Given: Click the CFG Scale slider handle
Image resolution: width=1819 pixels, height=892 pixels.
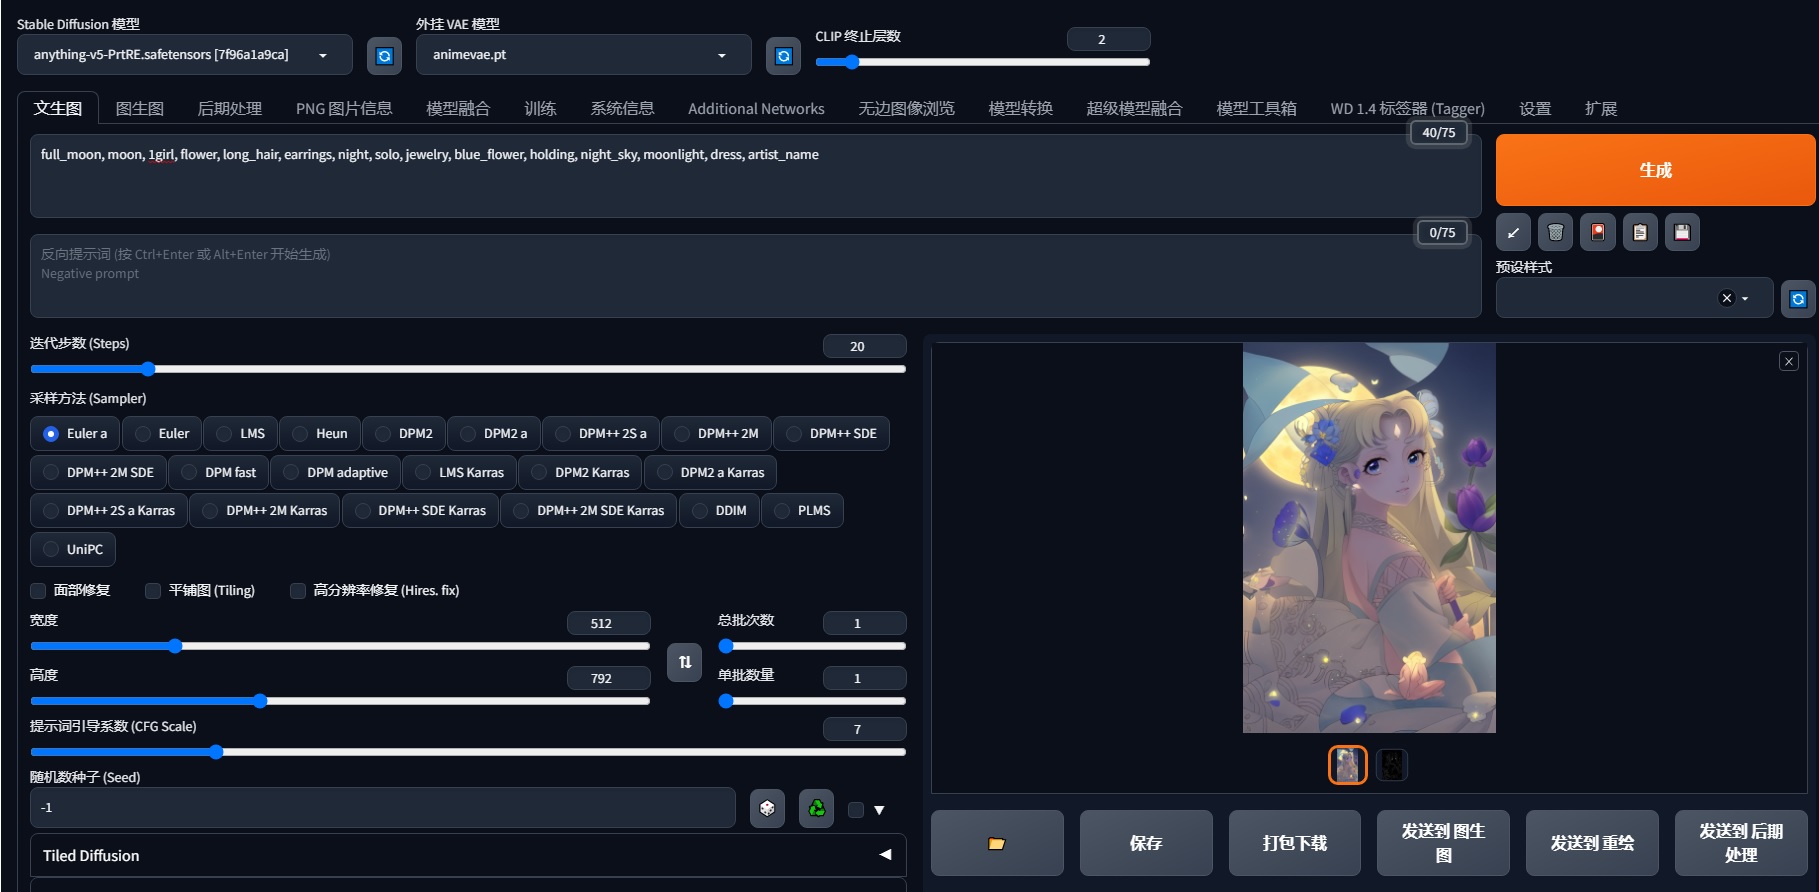Looking at the screenshot, I should [216, 752].
